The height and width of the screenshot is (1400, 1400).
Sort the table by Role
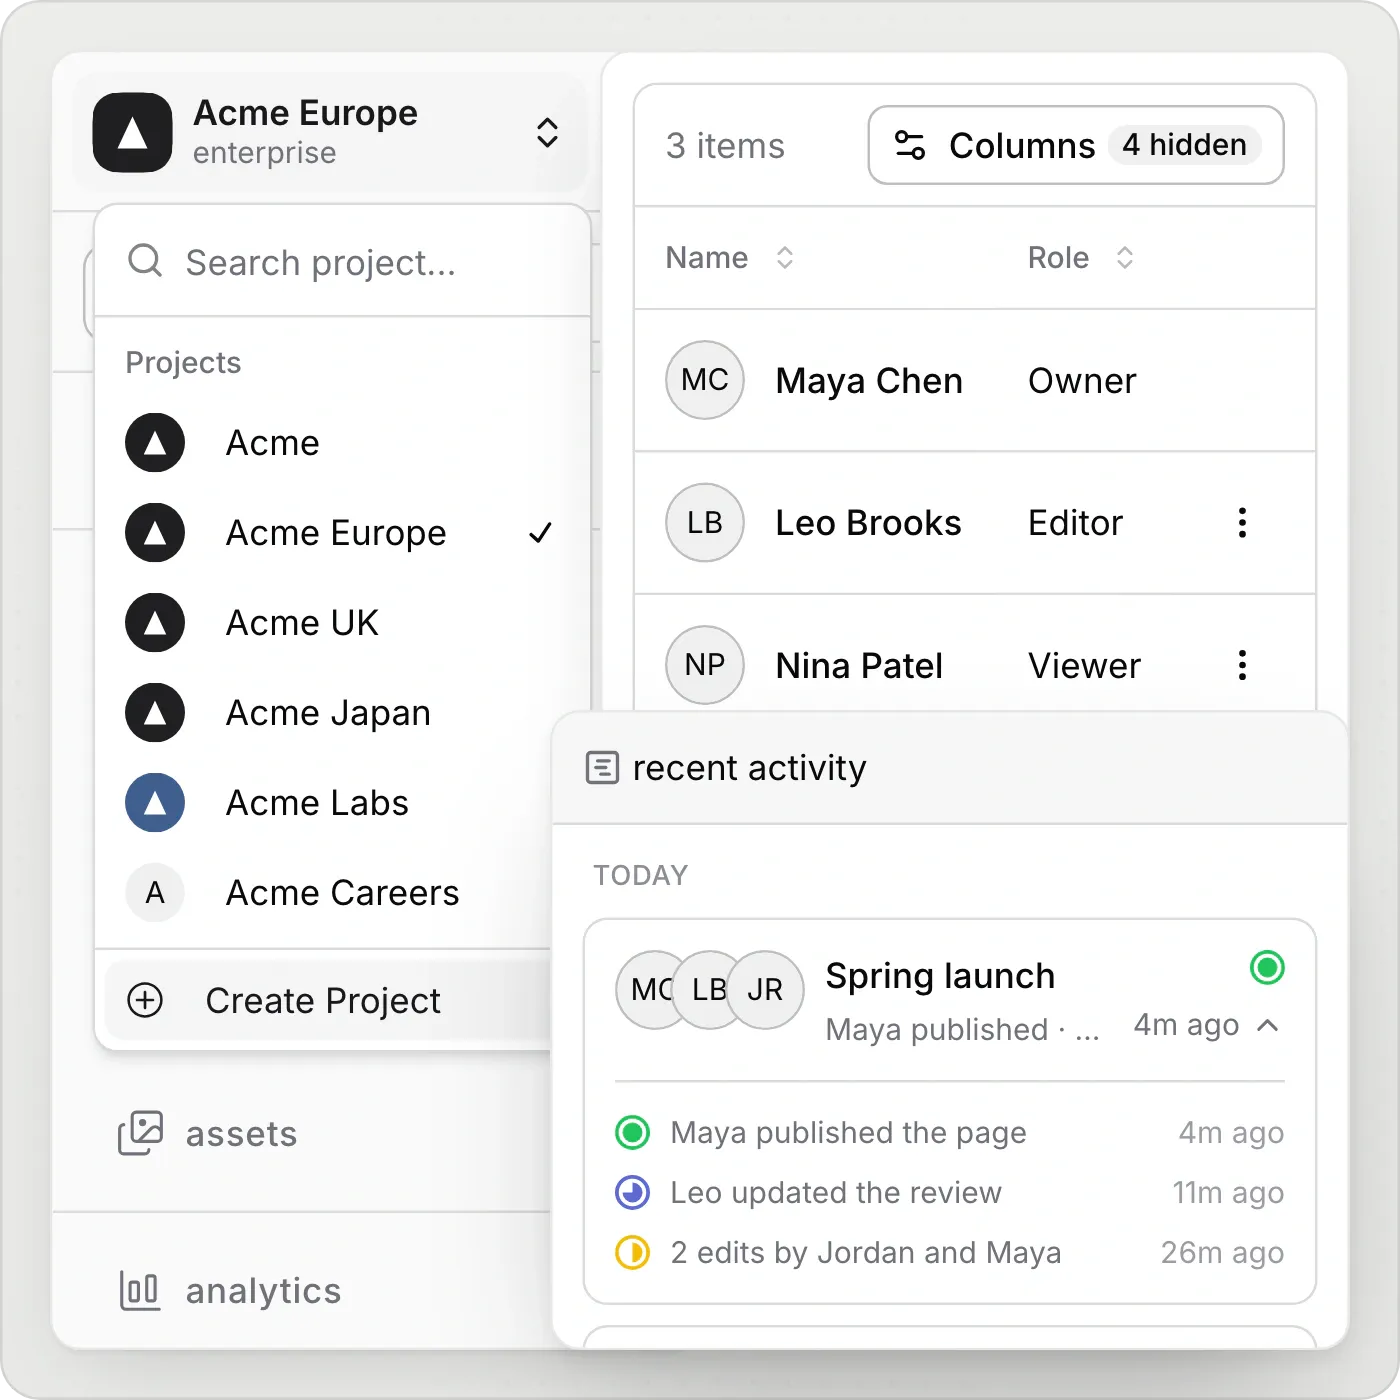tap(1080, 258)
